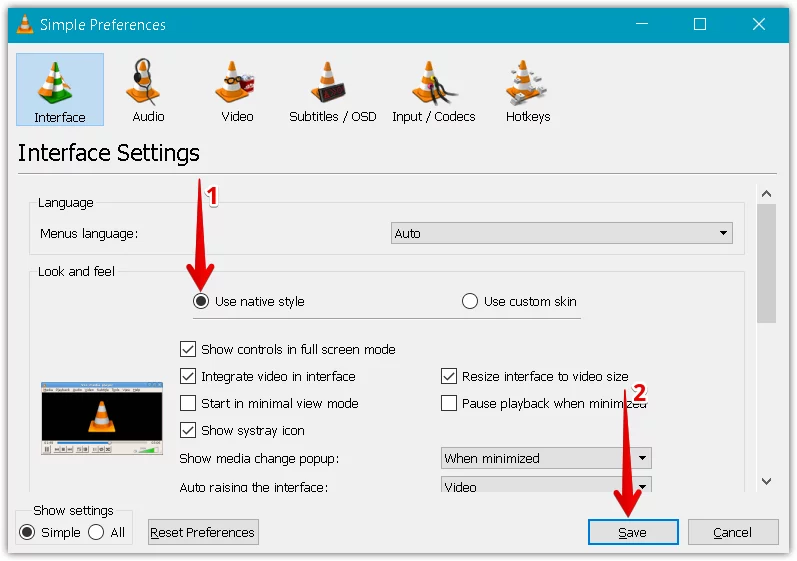
Task: Click the Auto raising the interface: label
Action: 254,487
